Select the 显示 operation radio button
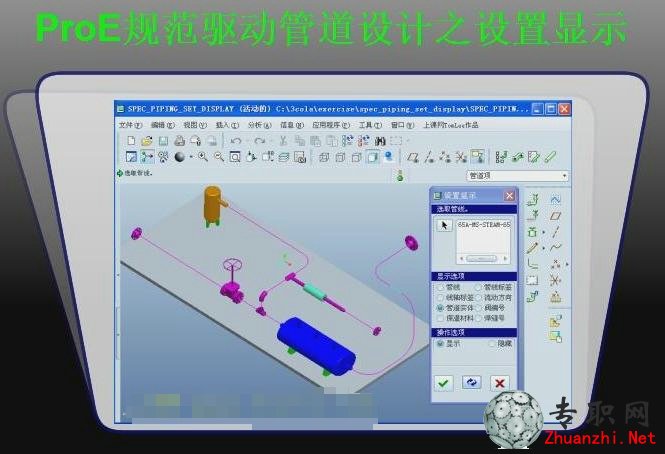 point(440,343)
